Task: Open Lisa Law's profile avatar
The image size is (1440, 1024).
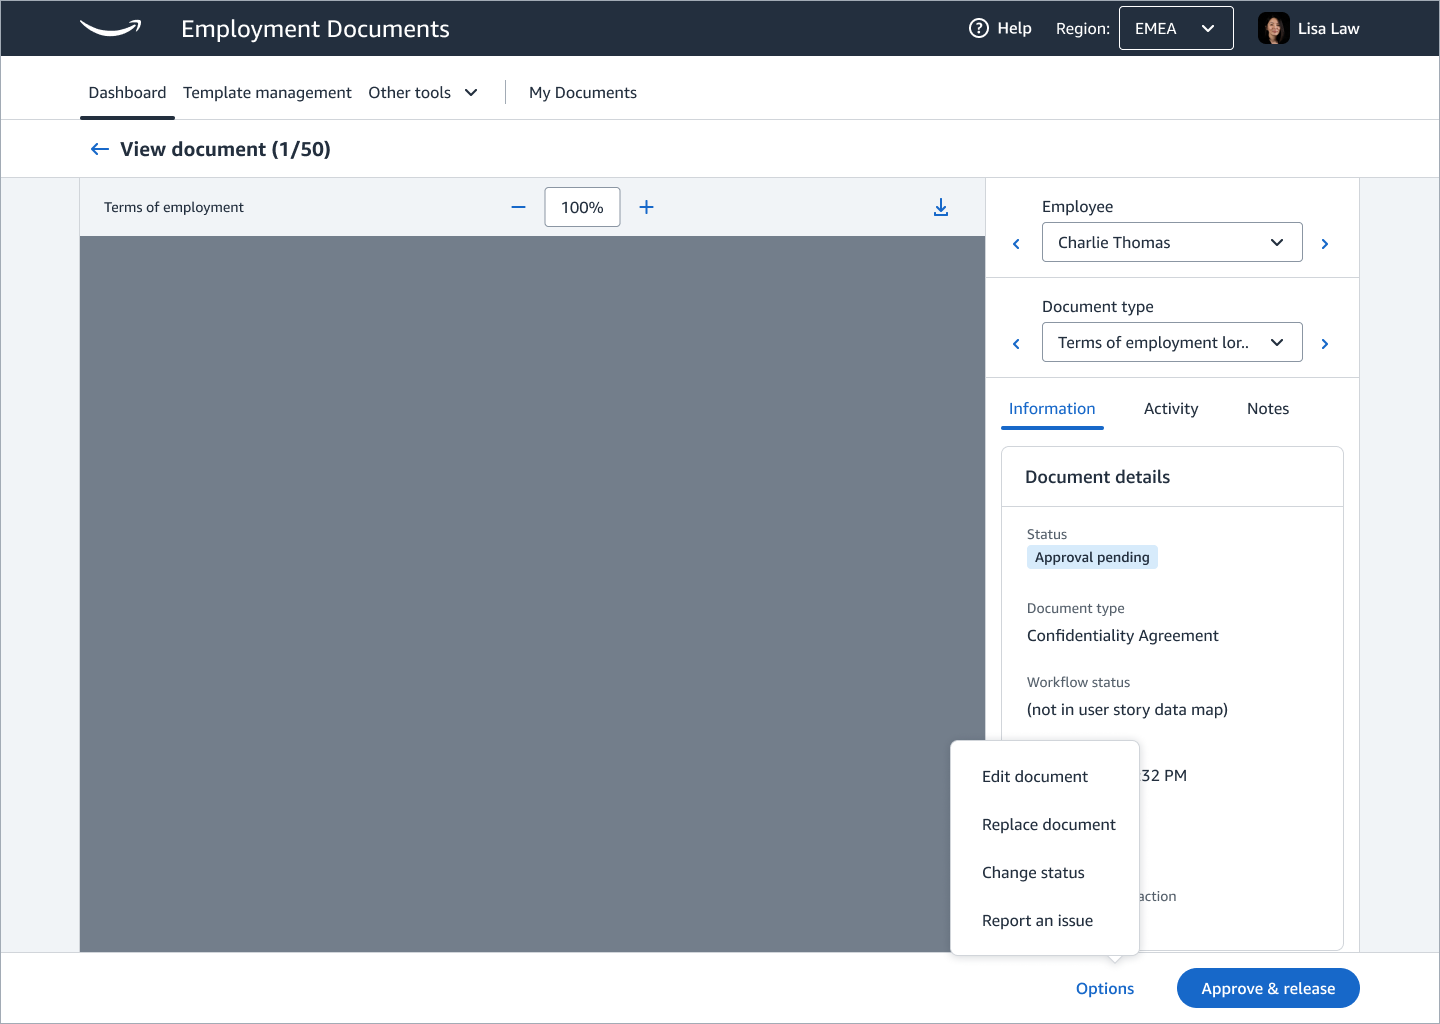Action: click(x=1273, y=28)
